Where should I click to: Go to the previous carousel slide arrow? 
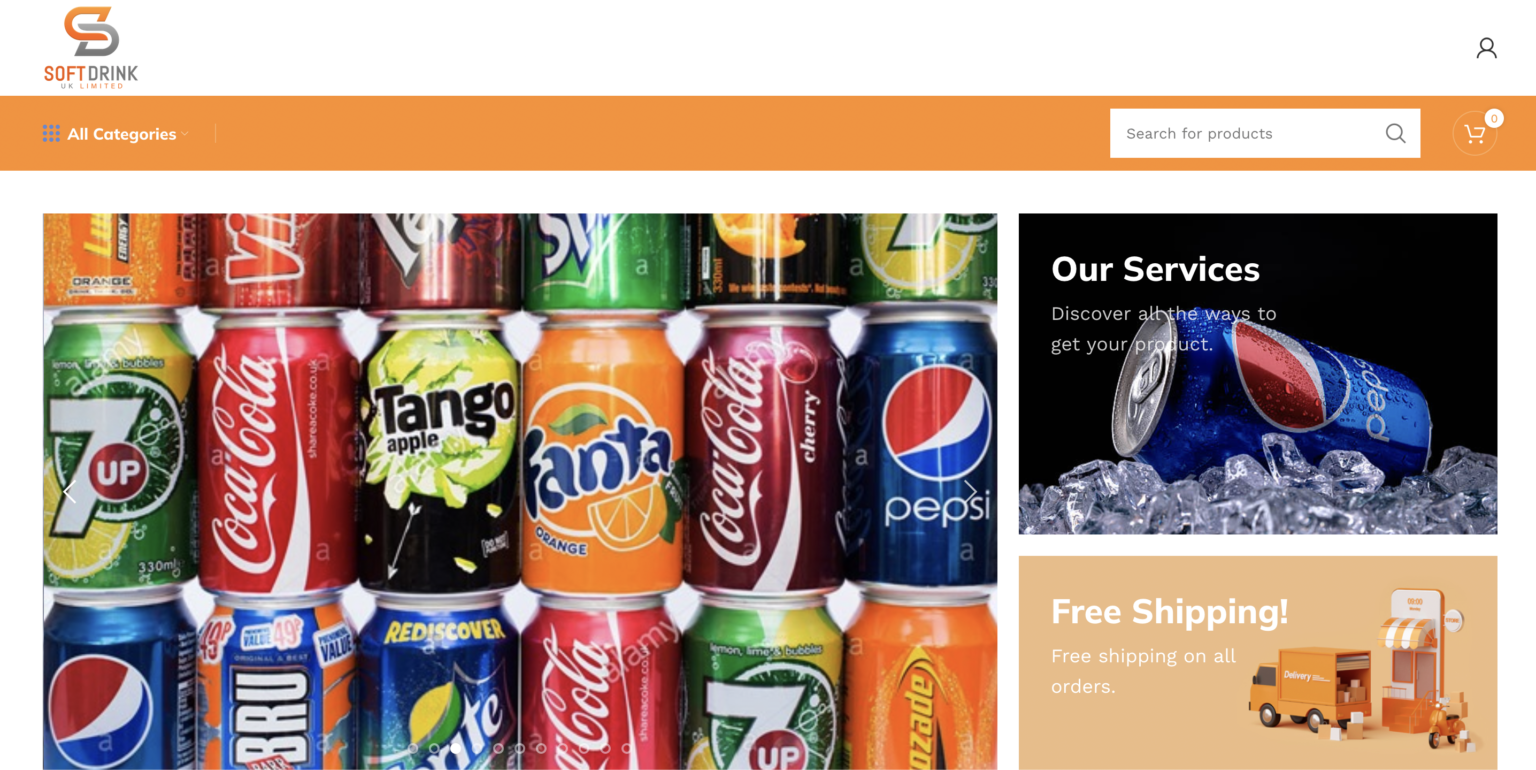tap(69, 491)
